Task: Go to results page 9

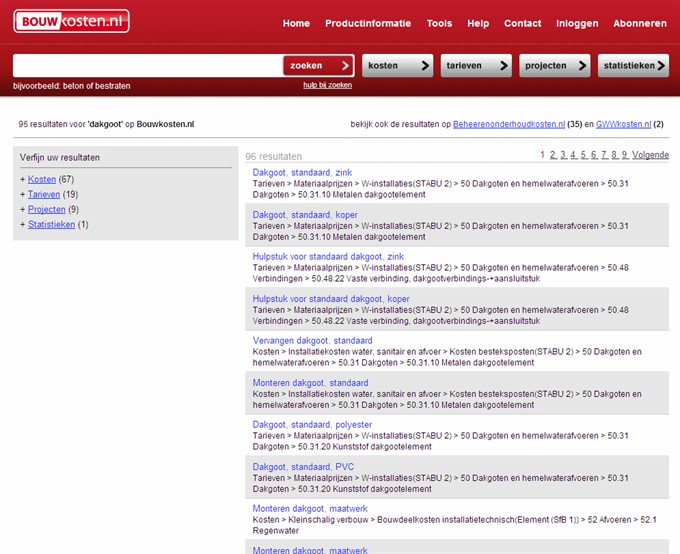Action: 625,155
